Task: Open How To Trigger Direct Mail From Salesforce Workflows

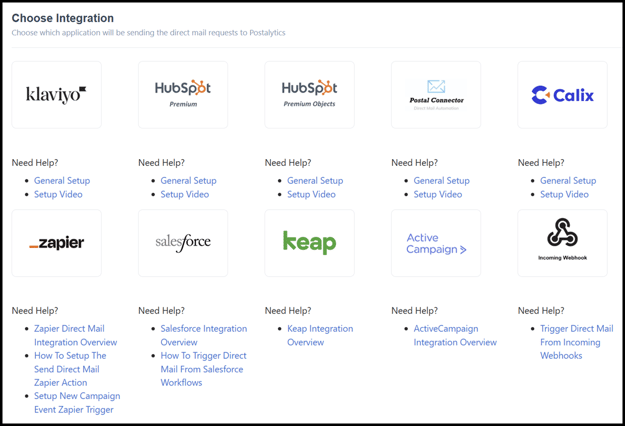Action: click(203, 369)
